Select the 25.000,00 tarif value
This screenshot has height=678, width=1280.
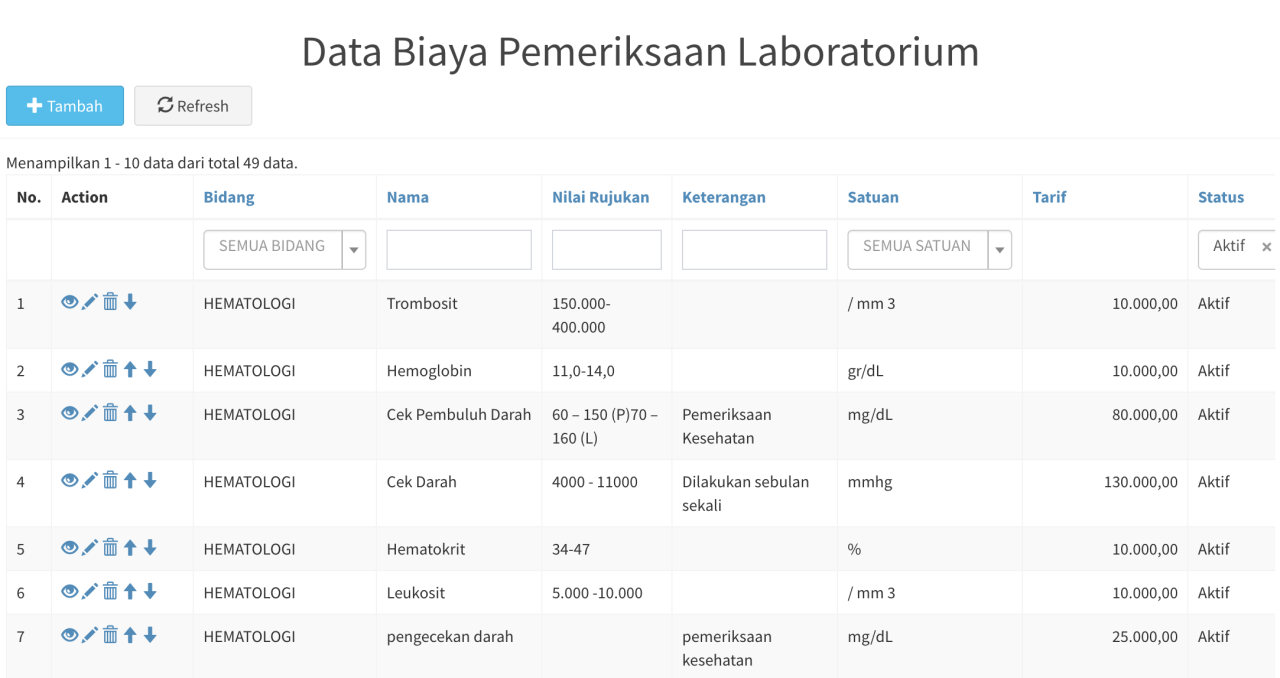coord(1145,635)
